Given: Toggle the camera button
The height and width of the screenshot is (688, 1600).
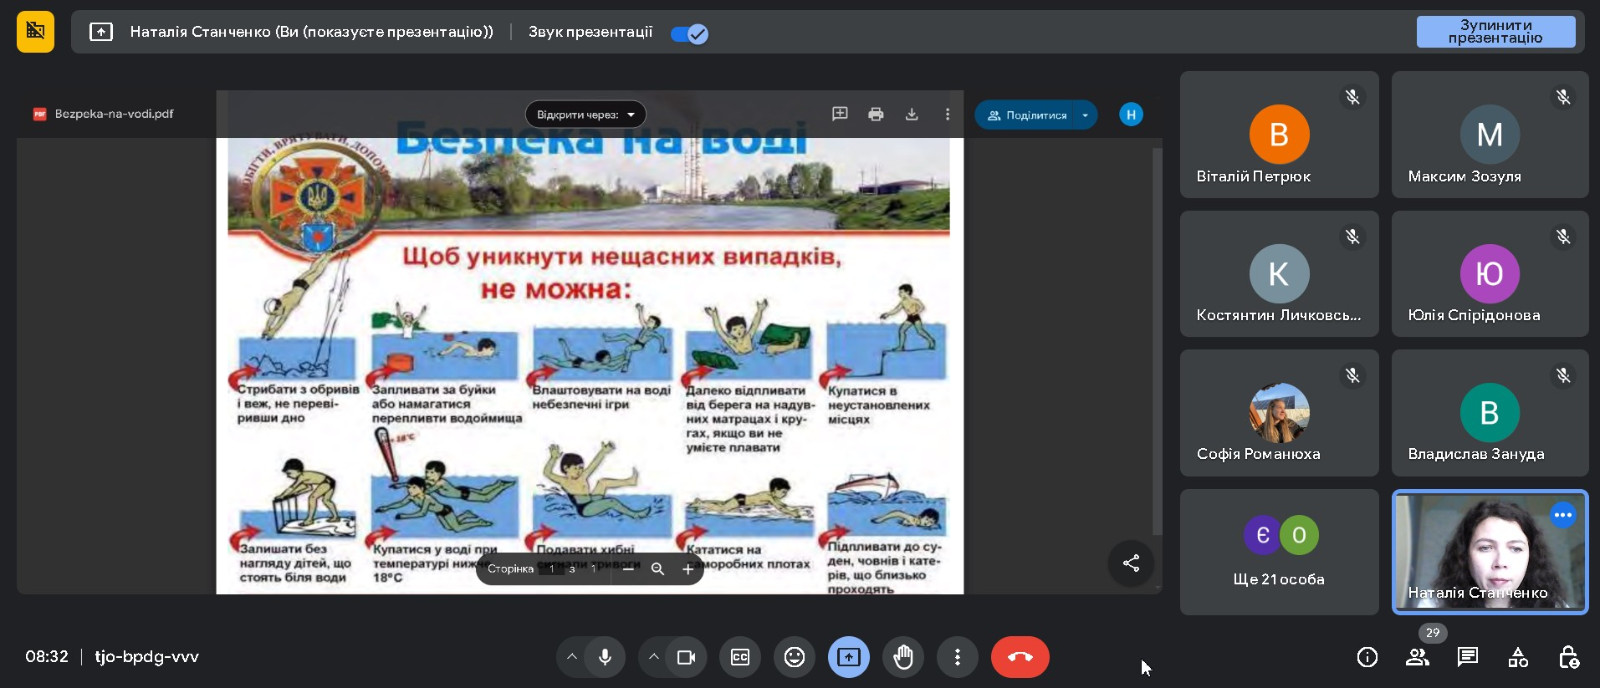Looking at the screenshot, I should tap(686, 657).
